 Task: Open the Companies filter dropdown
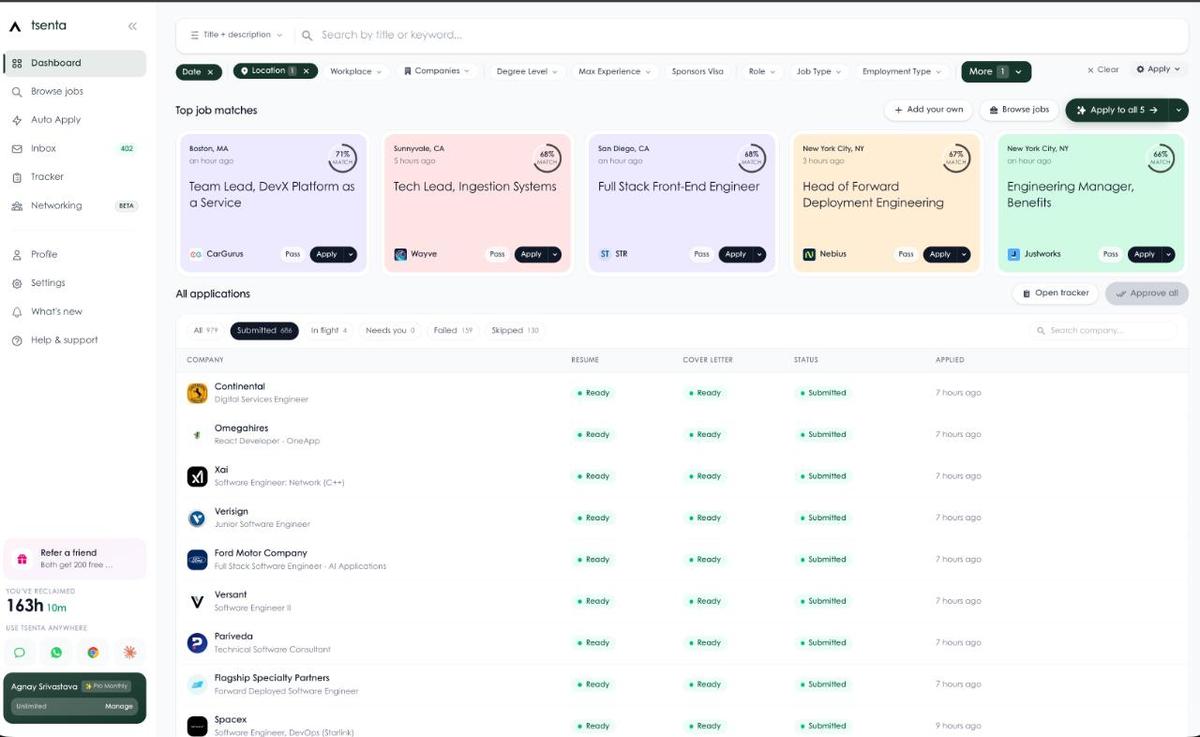click(437, 71)
